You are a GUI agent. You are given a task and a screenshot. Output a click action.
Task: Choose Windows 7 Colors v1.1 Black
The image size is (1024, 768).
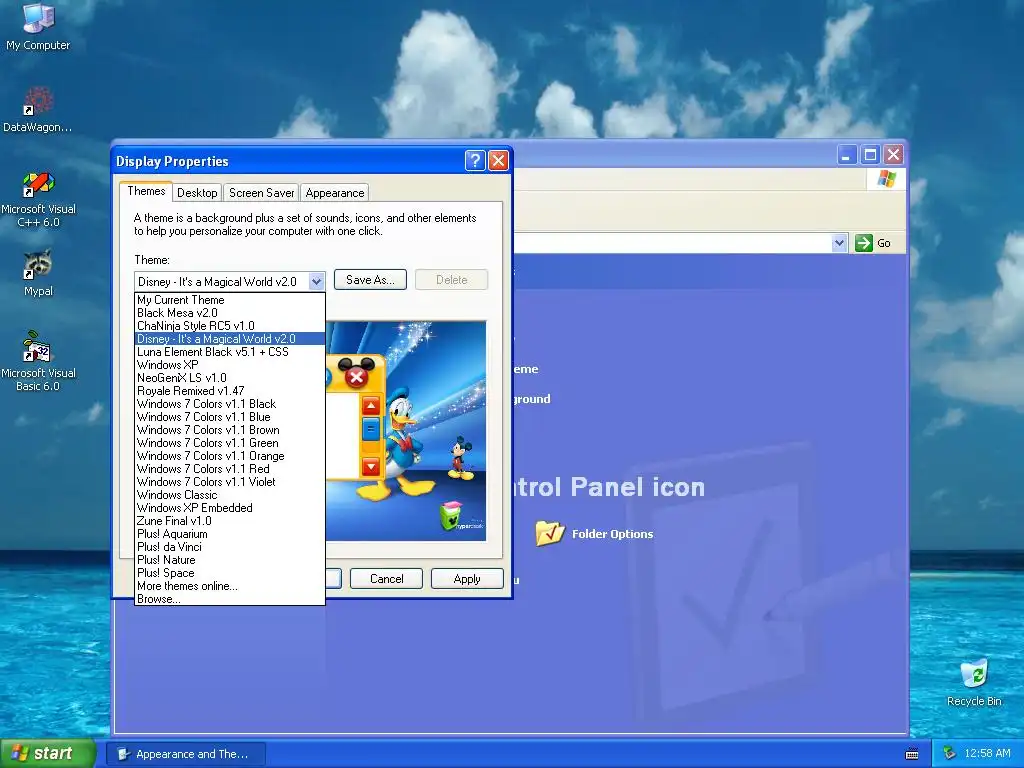point(230,404)
